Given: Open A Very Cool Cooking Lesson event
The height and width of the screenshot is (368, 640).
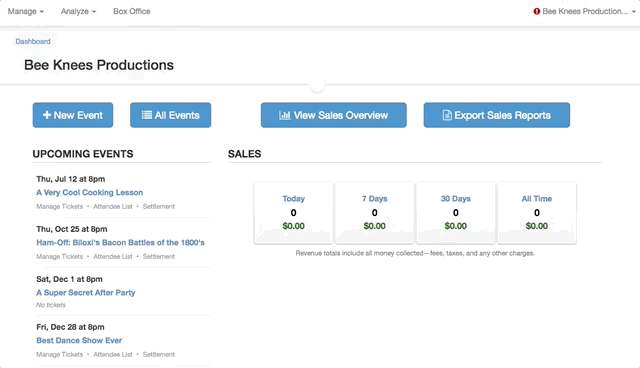Looking at the screenshot, I should (x=89, y=192).
